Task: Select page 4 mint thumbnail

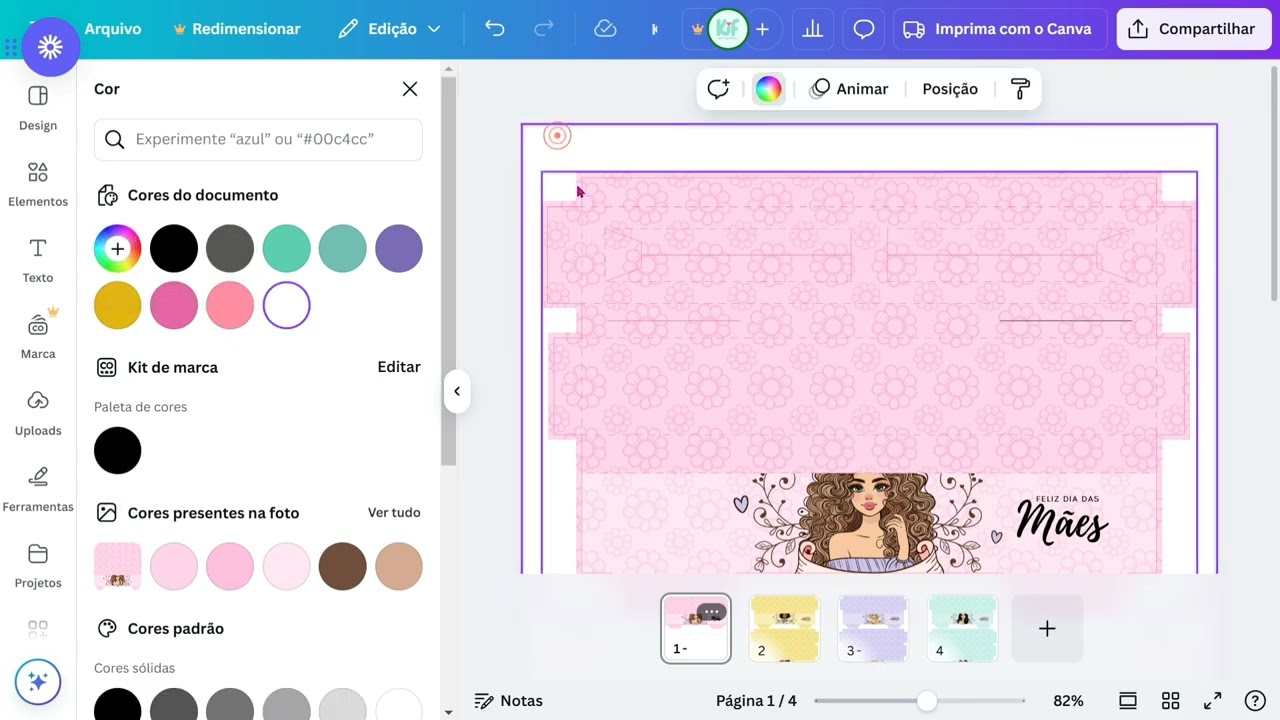Action: 962,628
